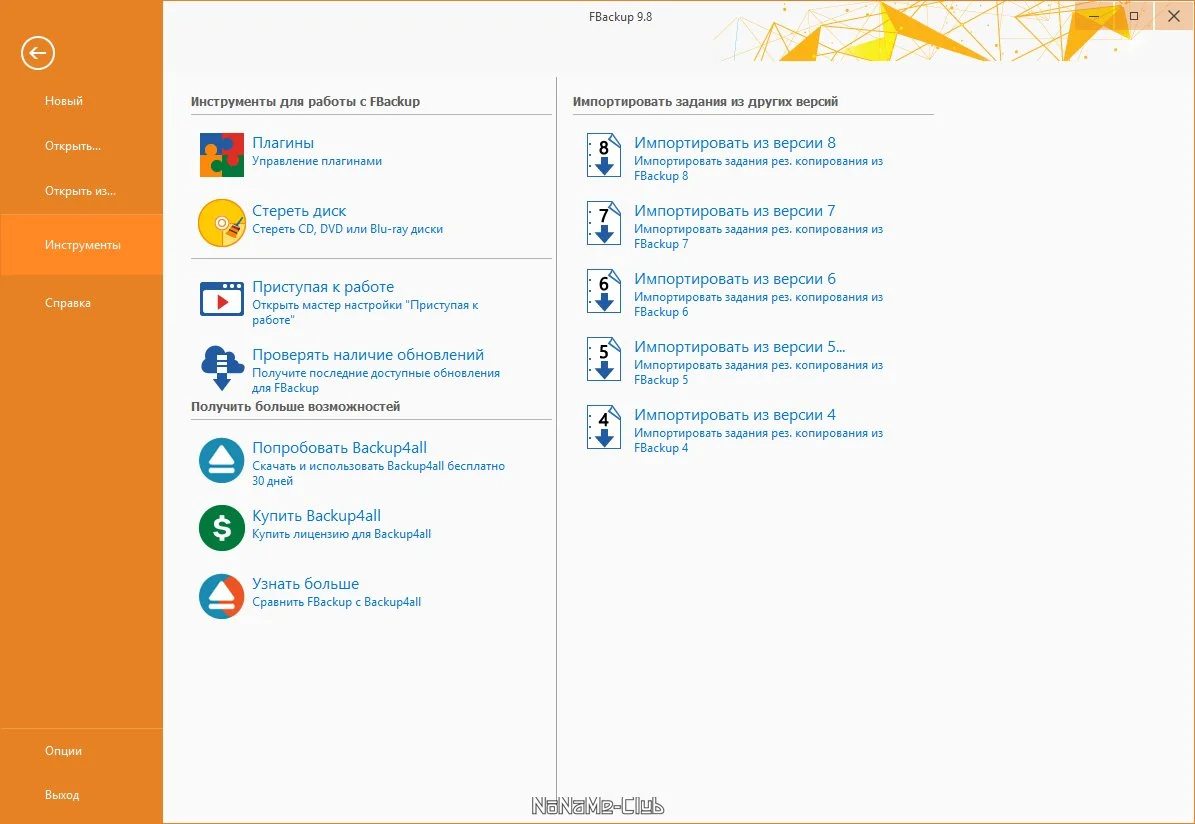Click the Проверять наличие обновлений link
1195x824 pixels.
click(368, 355)
